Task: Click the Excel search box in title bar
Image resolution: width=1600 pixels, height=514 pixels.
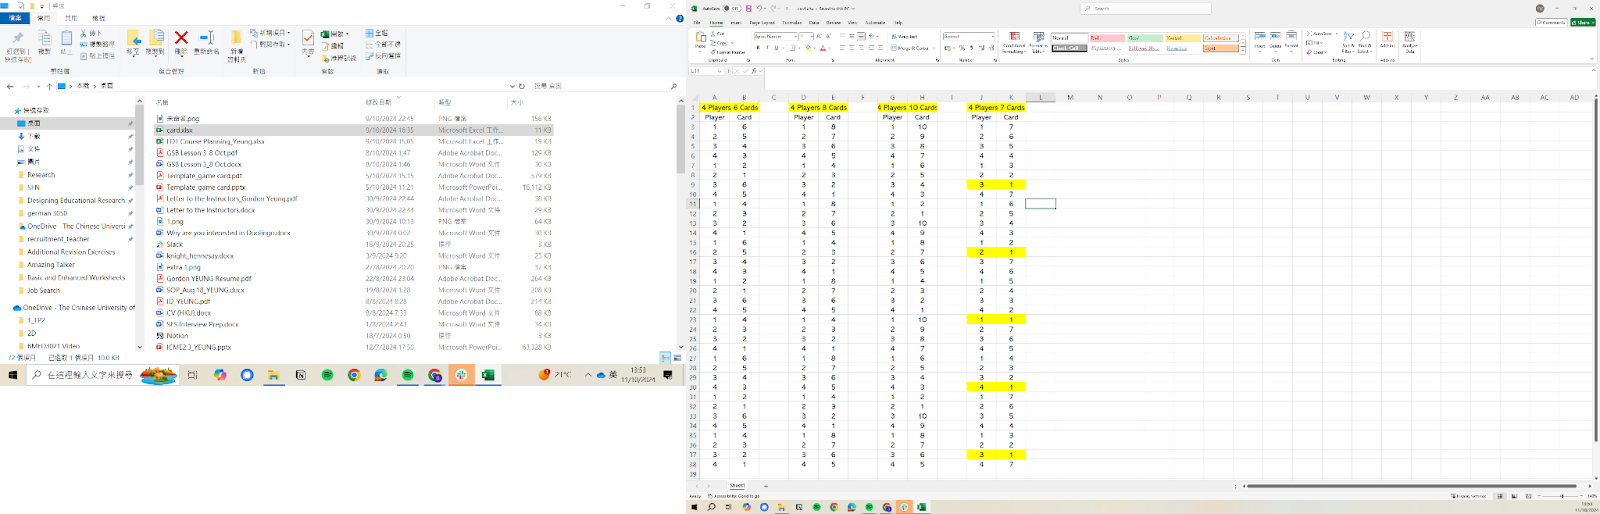Action: coord(1146,8)
